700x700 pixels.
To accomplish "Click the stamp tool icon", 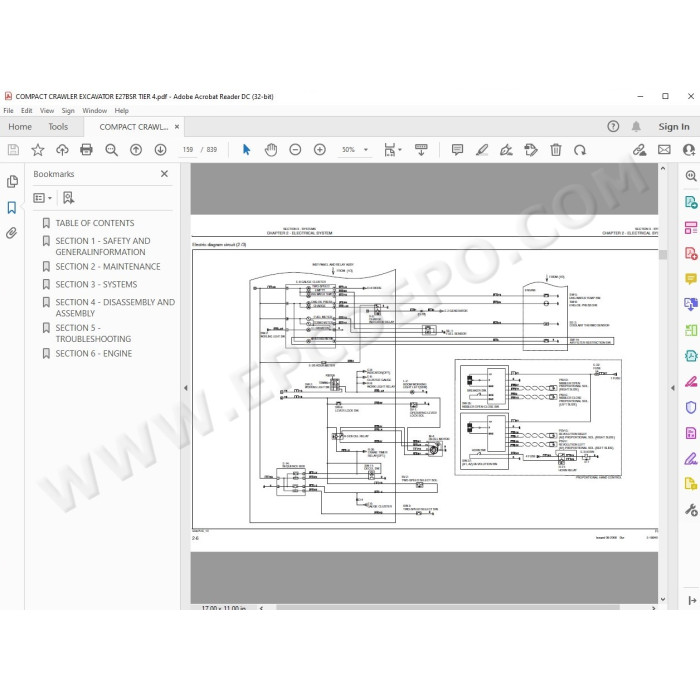I will pos(531,150).
